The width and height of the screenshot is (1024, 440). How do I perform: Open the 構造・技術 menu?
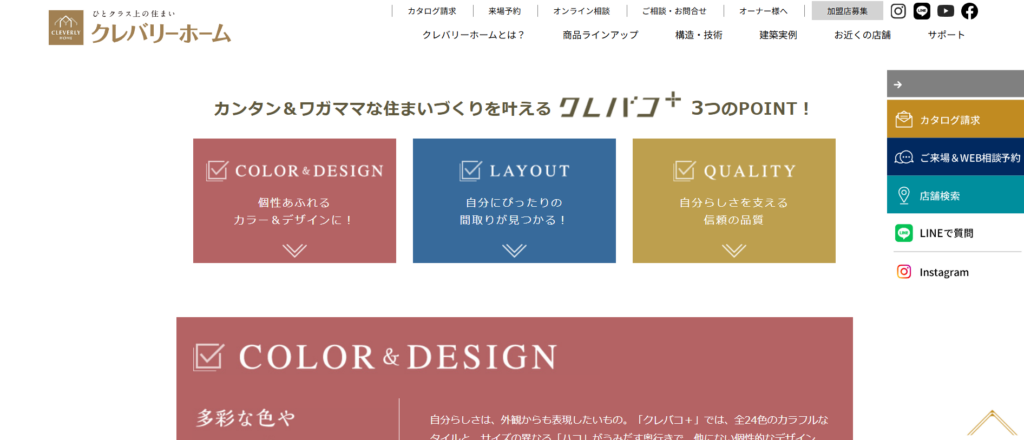[x=699, y=35]
